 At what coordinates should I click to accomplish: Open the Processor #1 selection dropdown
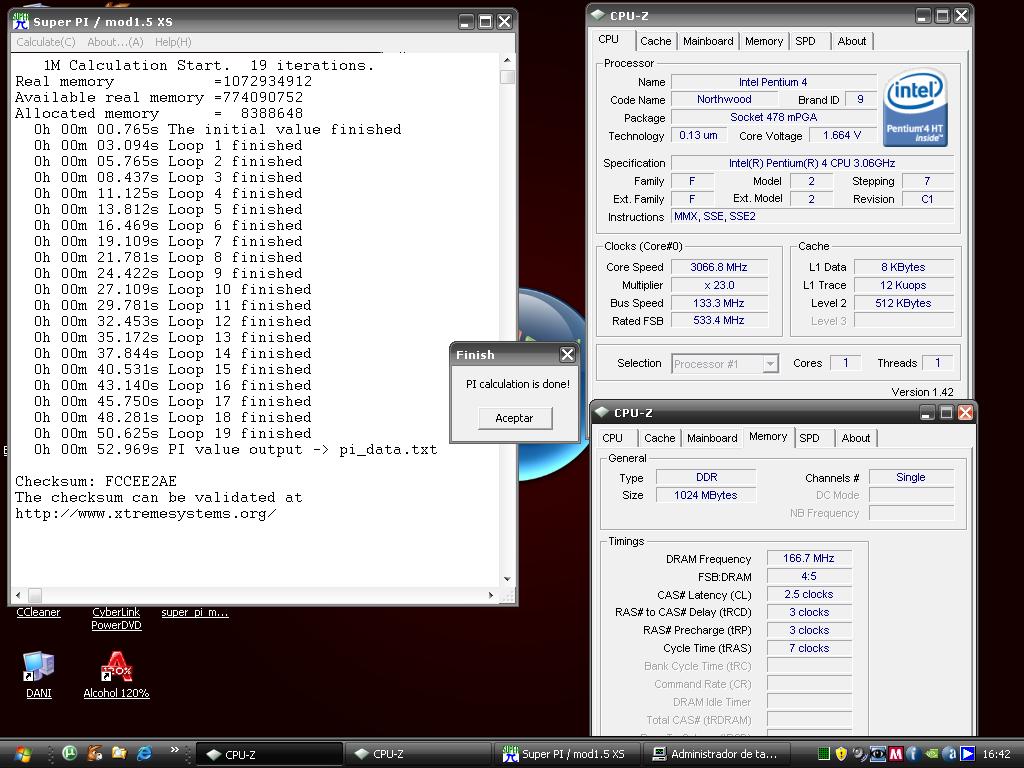(724, 364)
